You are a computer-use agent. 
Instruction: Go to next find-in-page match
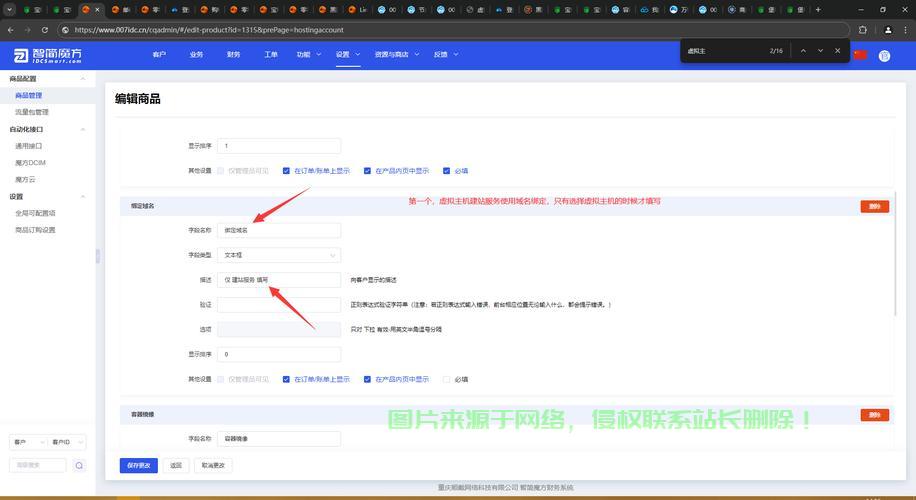coord(820,51)
